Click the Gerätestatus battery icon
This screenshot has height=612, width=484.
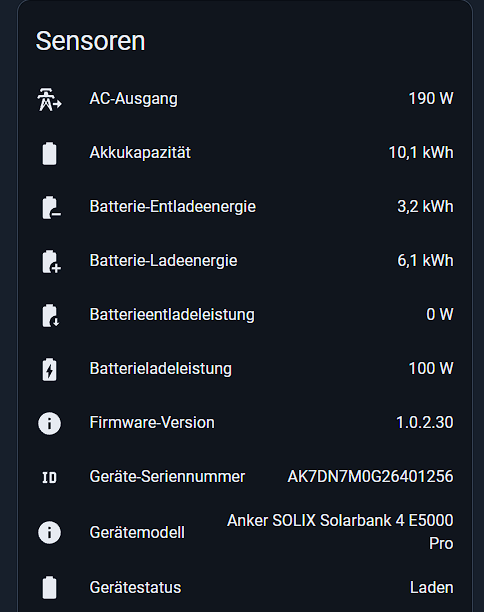pyautogui.click(x=49, y=587)
